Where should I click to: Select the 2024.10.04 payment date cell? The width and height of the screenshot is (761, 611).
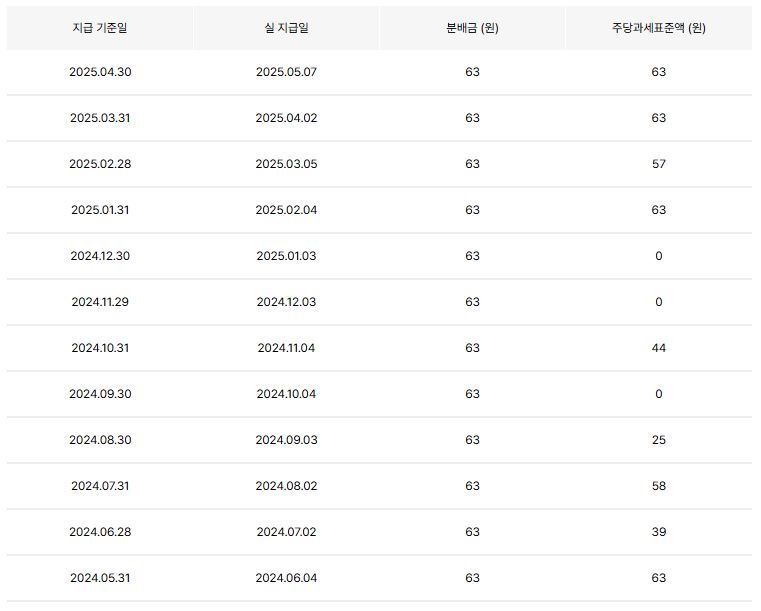[x=286, y=394]
